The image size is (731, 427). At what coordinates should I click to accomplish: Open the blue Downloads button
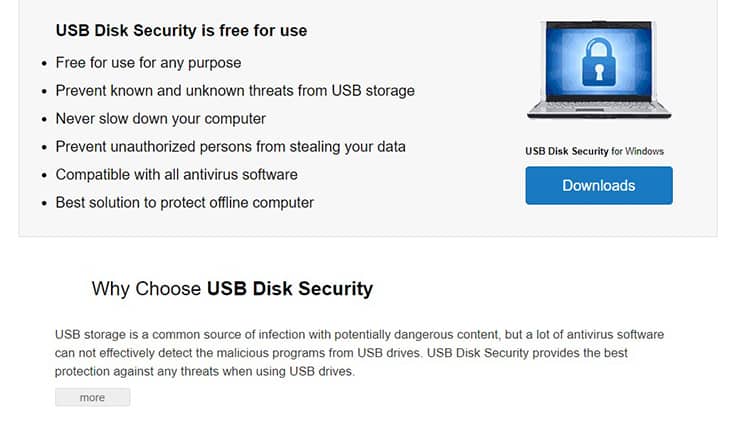(599, 186)
